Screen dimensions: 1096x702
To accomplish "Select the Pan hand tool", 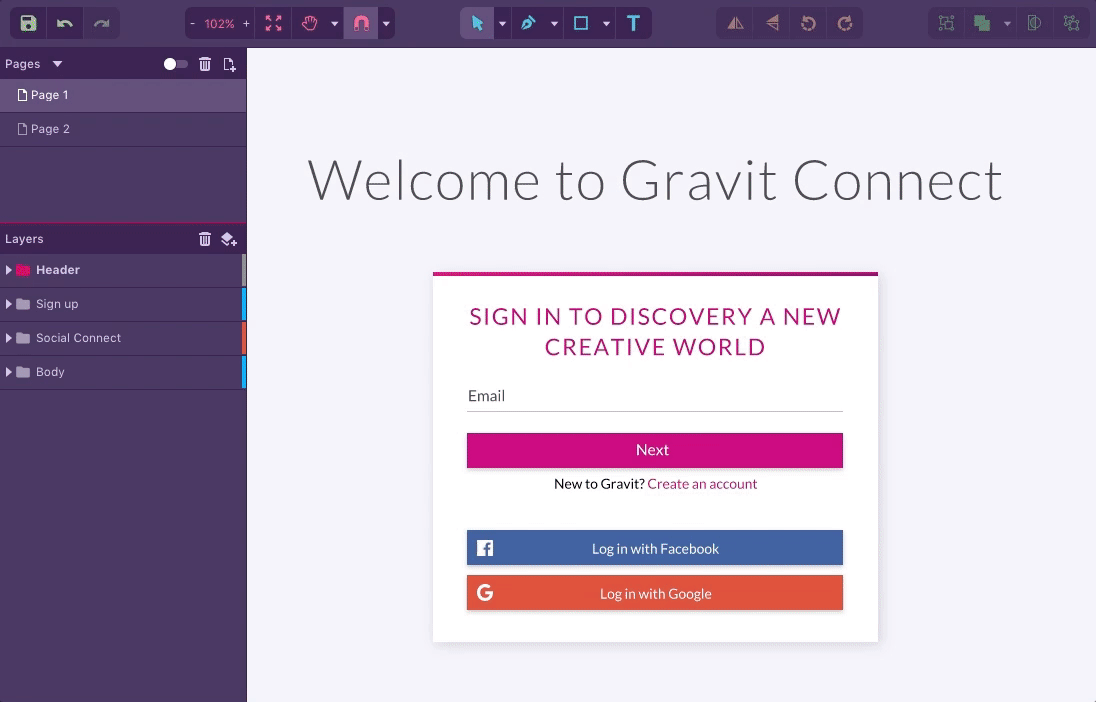I will coord(310,23).
